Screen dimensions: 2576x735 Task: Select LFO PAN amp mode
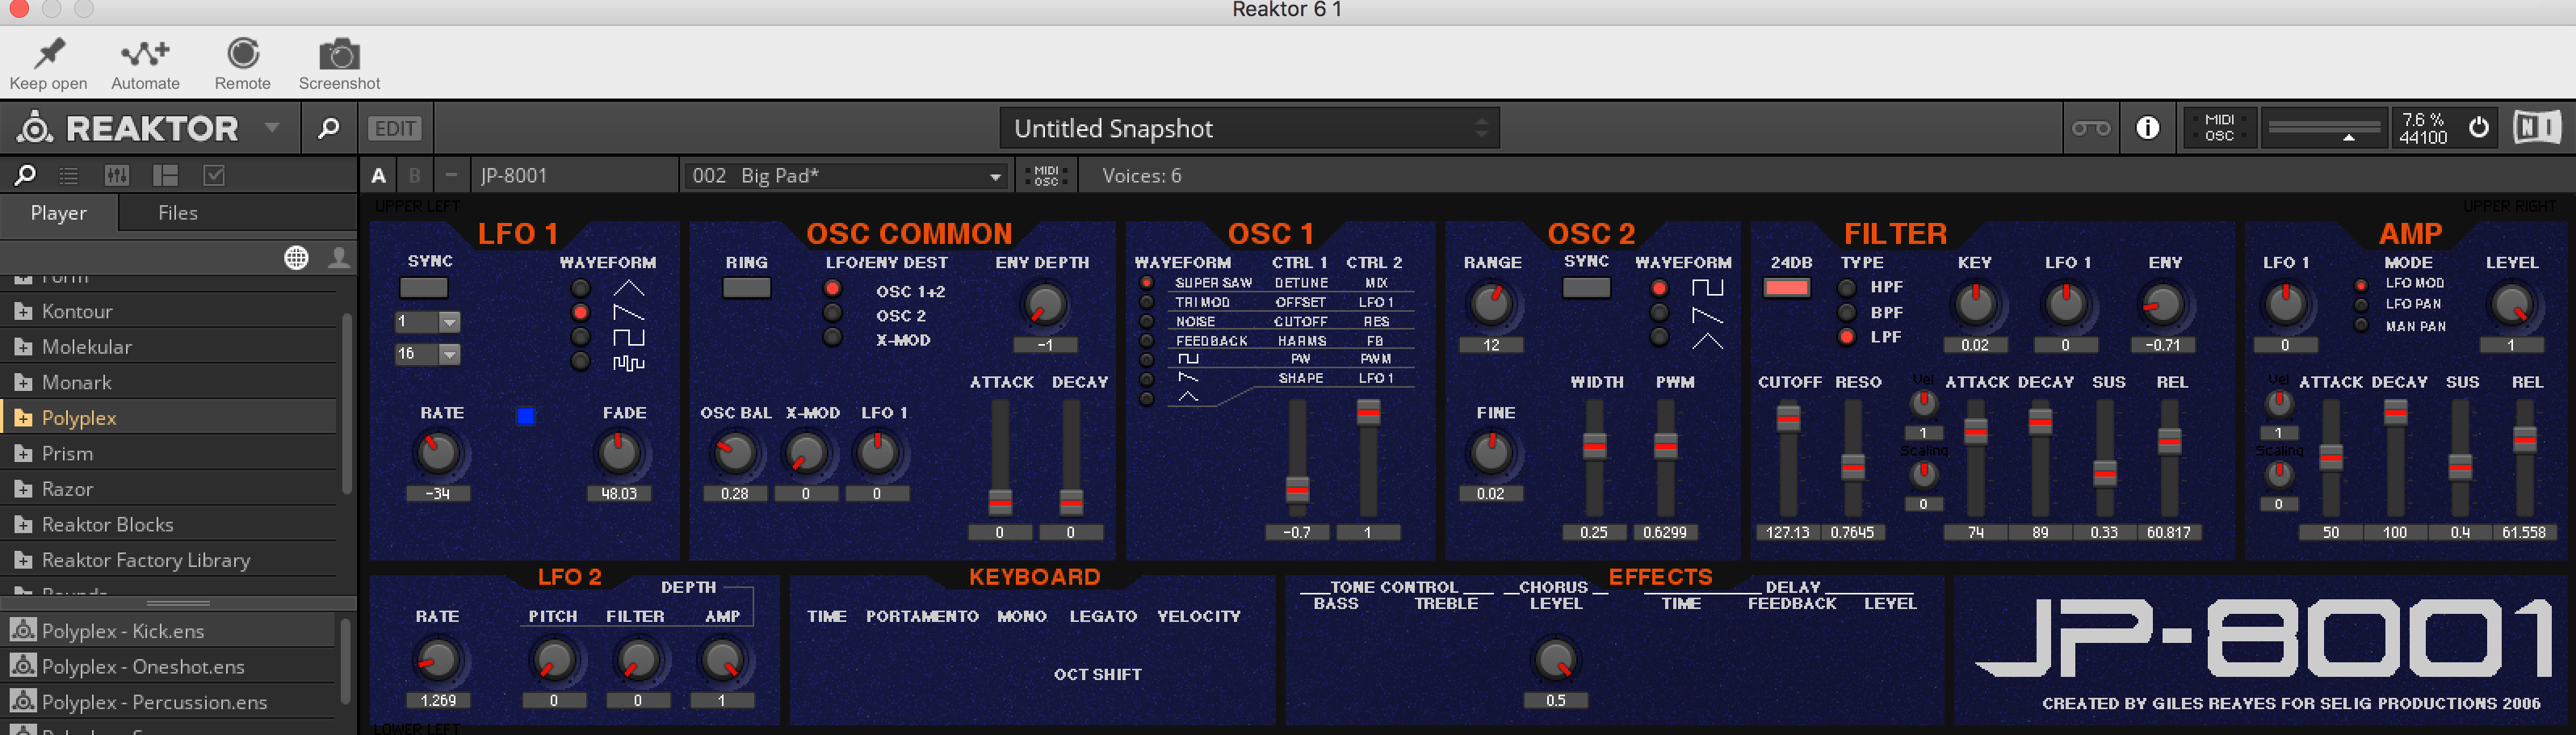point(2361,304)
